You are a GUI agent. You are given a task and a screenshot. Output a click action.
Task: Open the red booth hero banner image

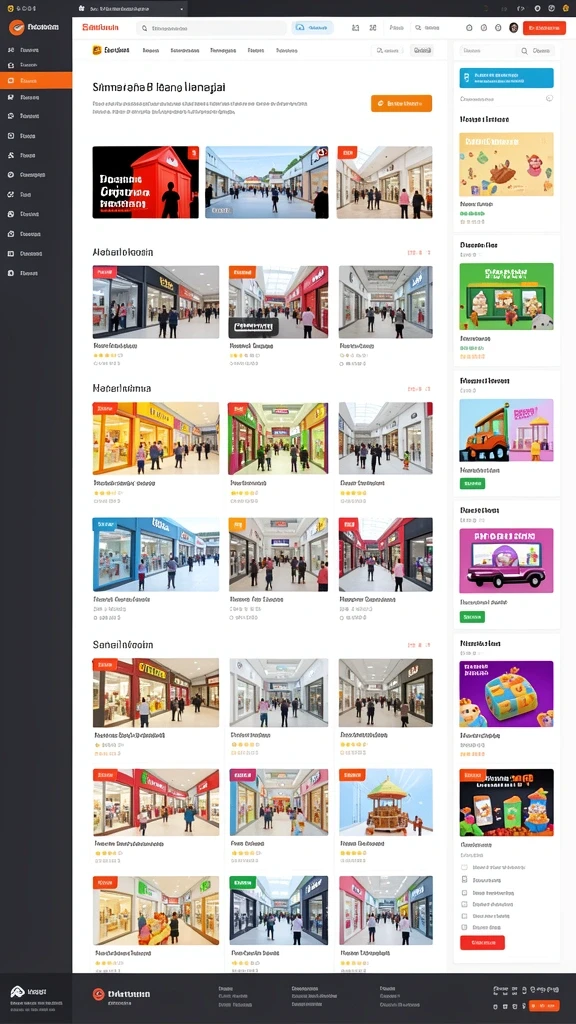click(146, 182)
